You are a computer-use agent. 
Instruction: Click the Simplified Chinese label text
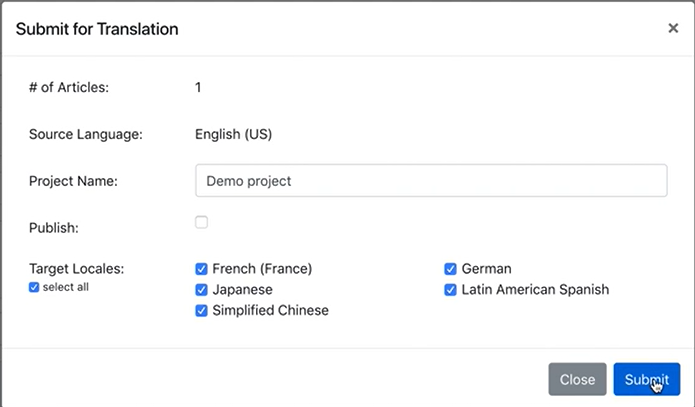[x=270, y=310]
